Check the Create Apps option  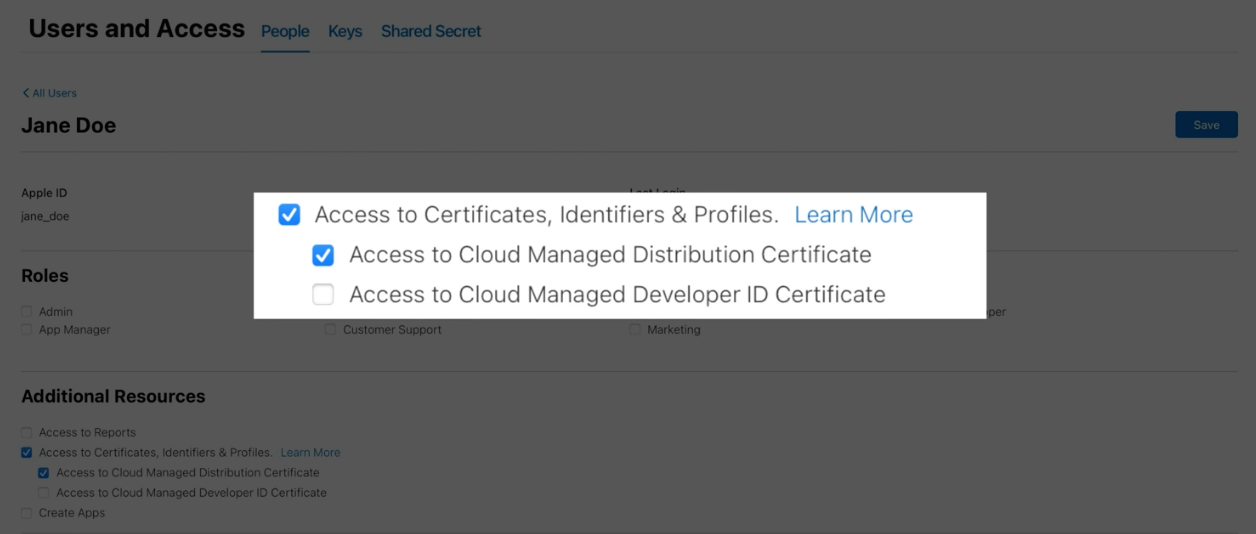(x=27, y=513)
